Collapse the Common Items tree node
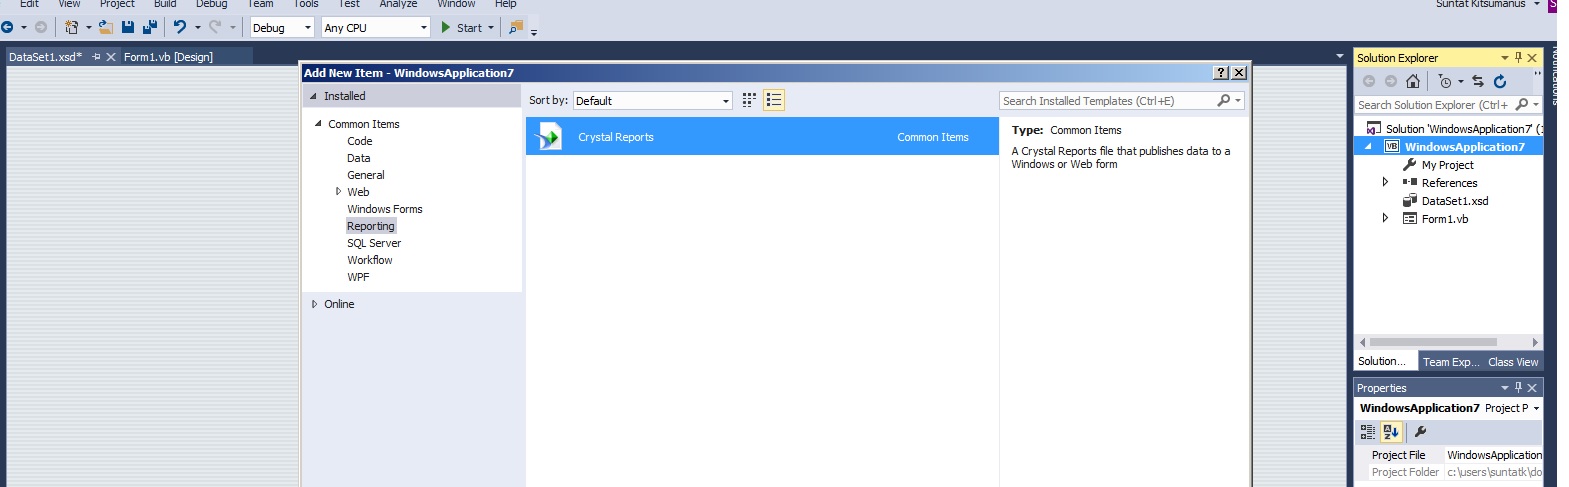This screenshot has width=1569, height=487. [319, 124]
